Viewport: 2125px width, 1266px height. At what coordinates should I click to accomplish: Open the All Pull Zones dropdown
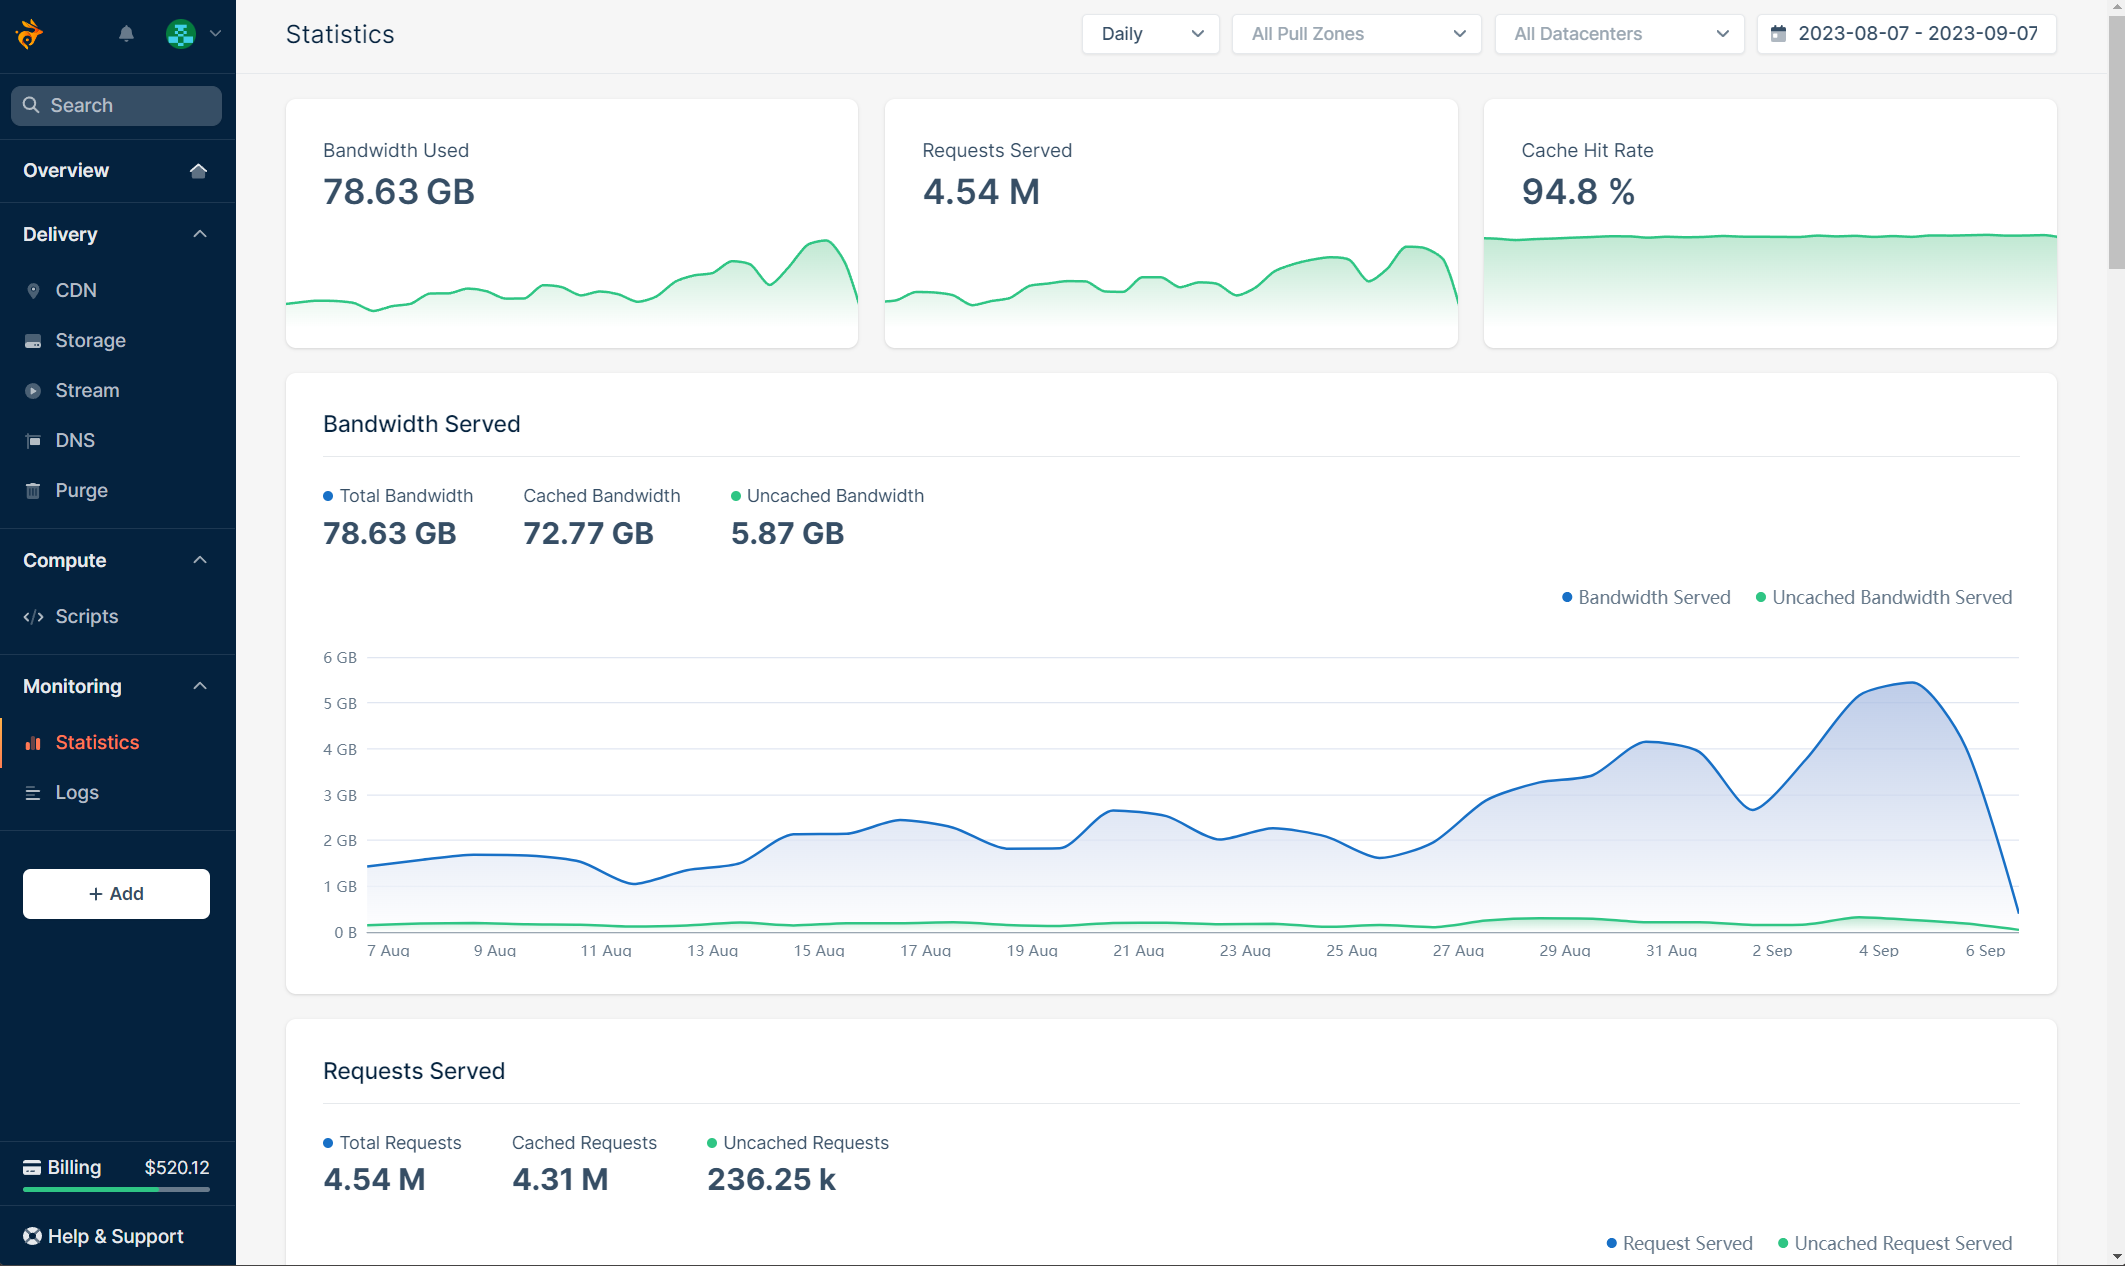1356,34
